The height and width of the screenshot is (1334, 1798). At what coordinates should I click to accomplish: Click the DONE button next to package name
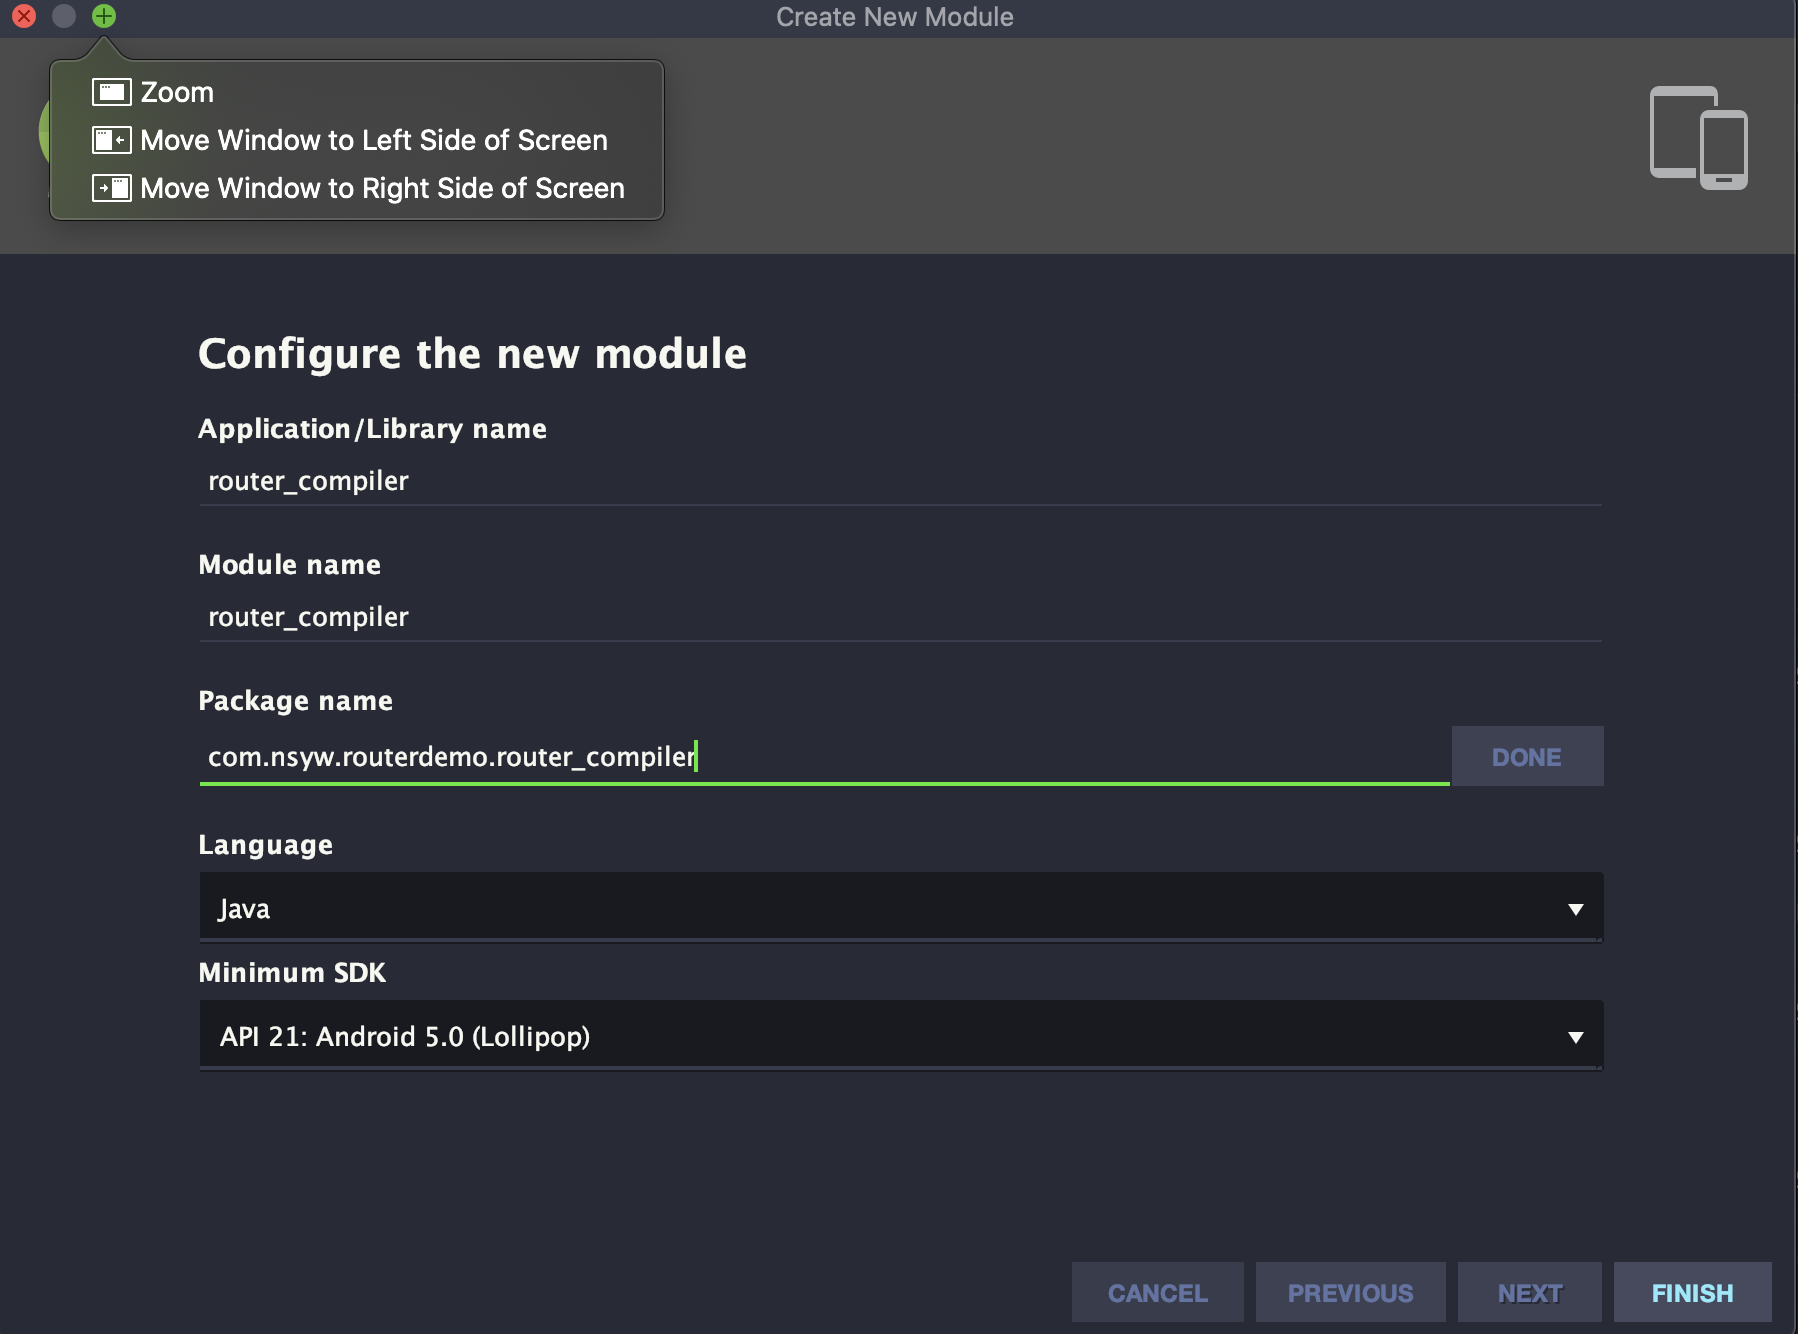(1526, 756)
